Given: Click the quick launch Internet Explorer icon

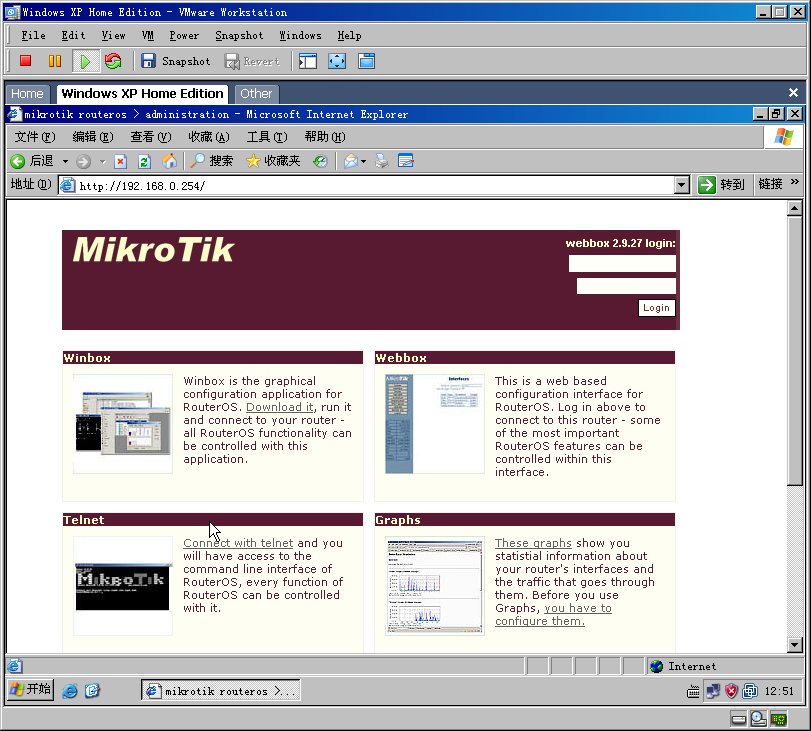Looking at the screenshot, I should [x=70, y=691].
